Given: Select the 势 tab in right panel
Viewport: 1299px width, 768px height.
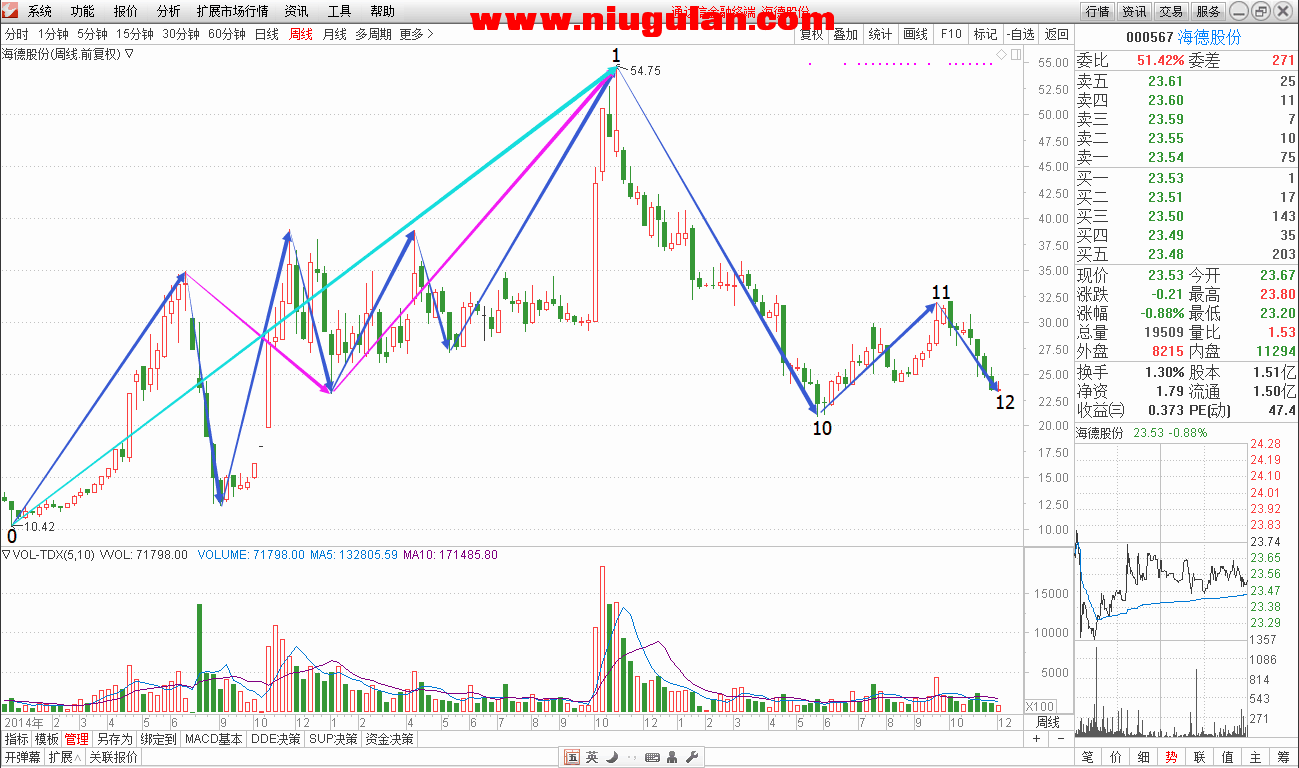Looking at the screenshot, I should pos(1171,757).
